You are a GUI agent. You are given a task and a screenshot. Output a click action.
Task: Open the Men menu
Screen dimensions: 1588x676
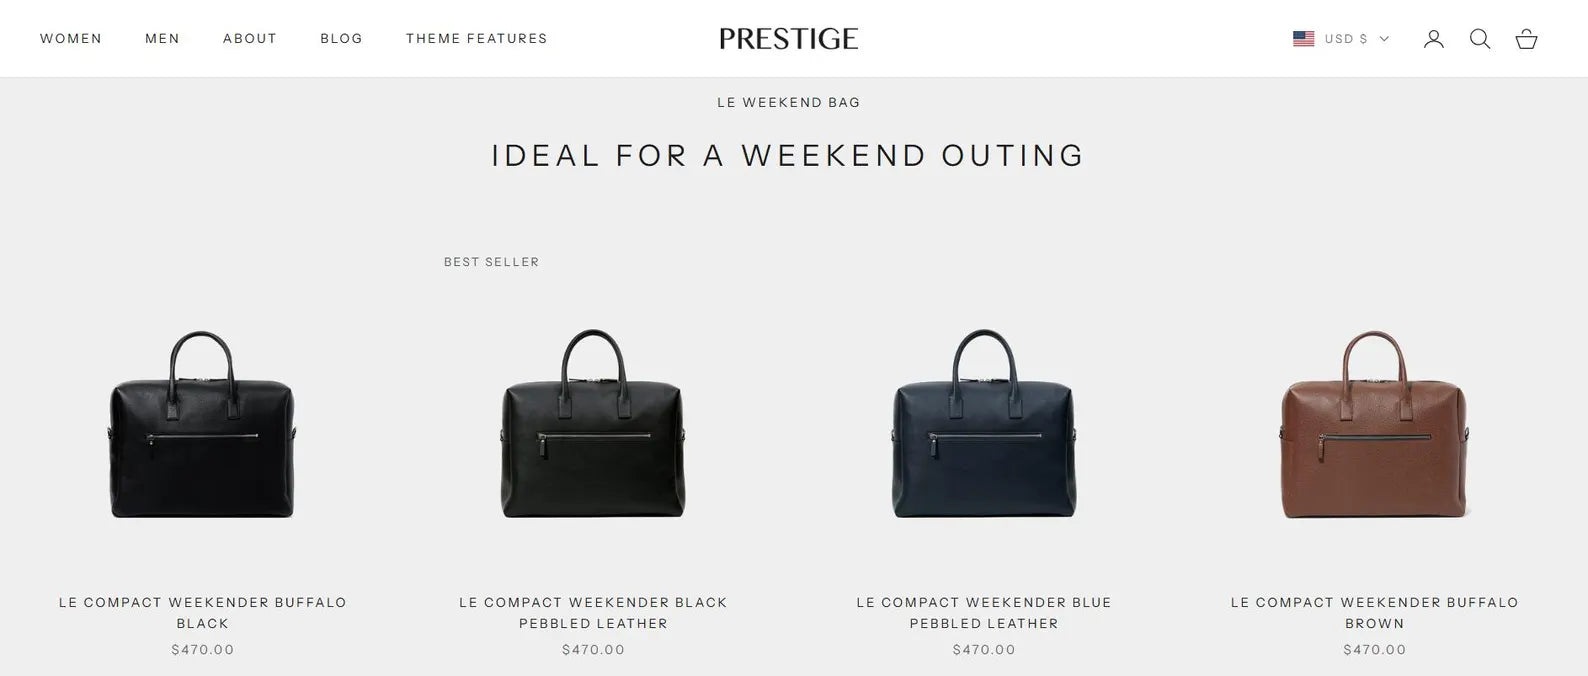tap(162, 39)
